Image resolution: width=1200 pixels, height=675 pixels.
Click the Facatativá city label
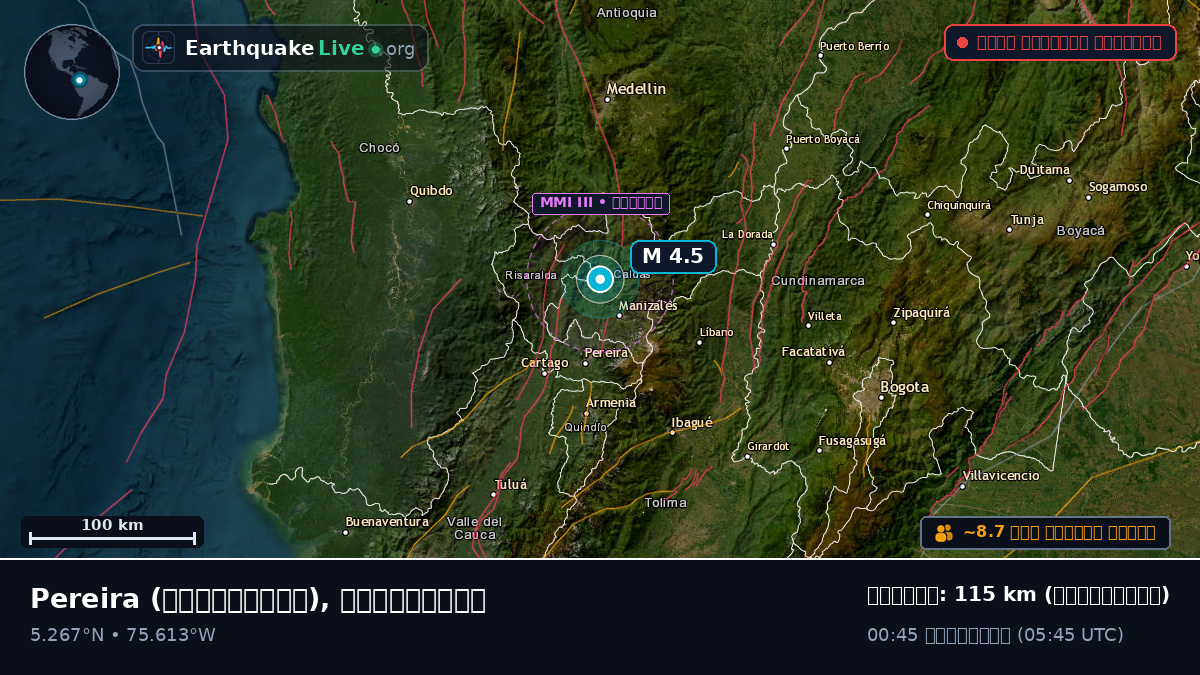point(813,352)
